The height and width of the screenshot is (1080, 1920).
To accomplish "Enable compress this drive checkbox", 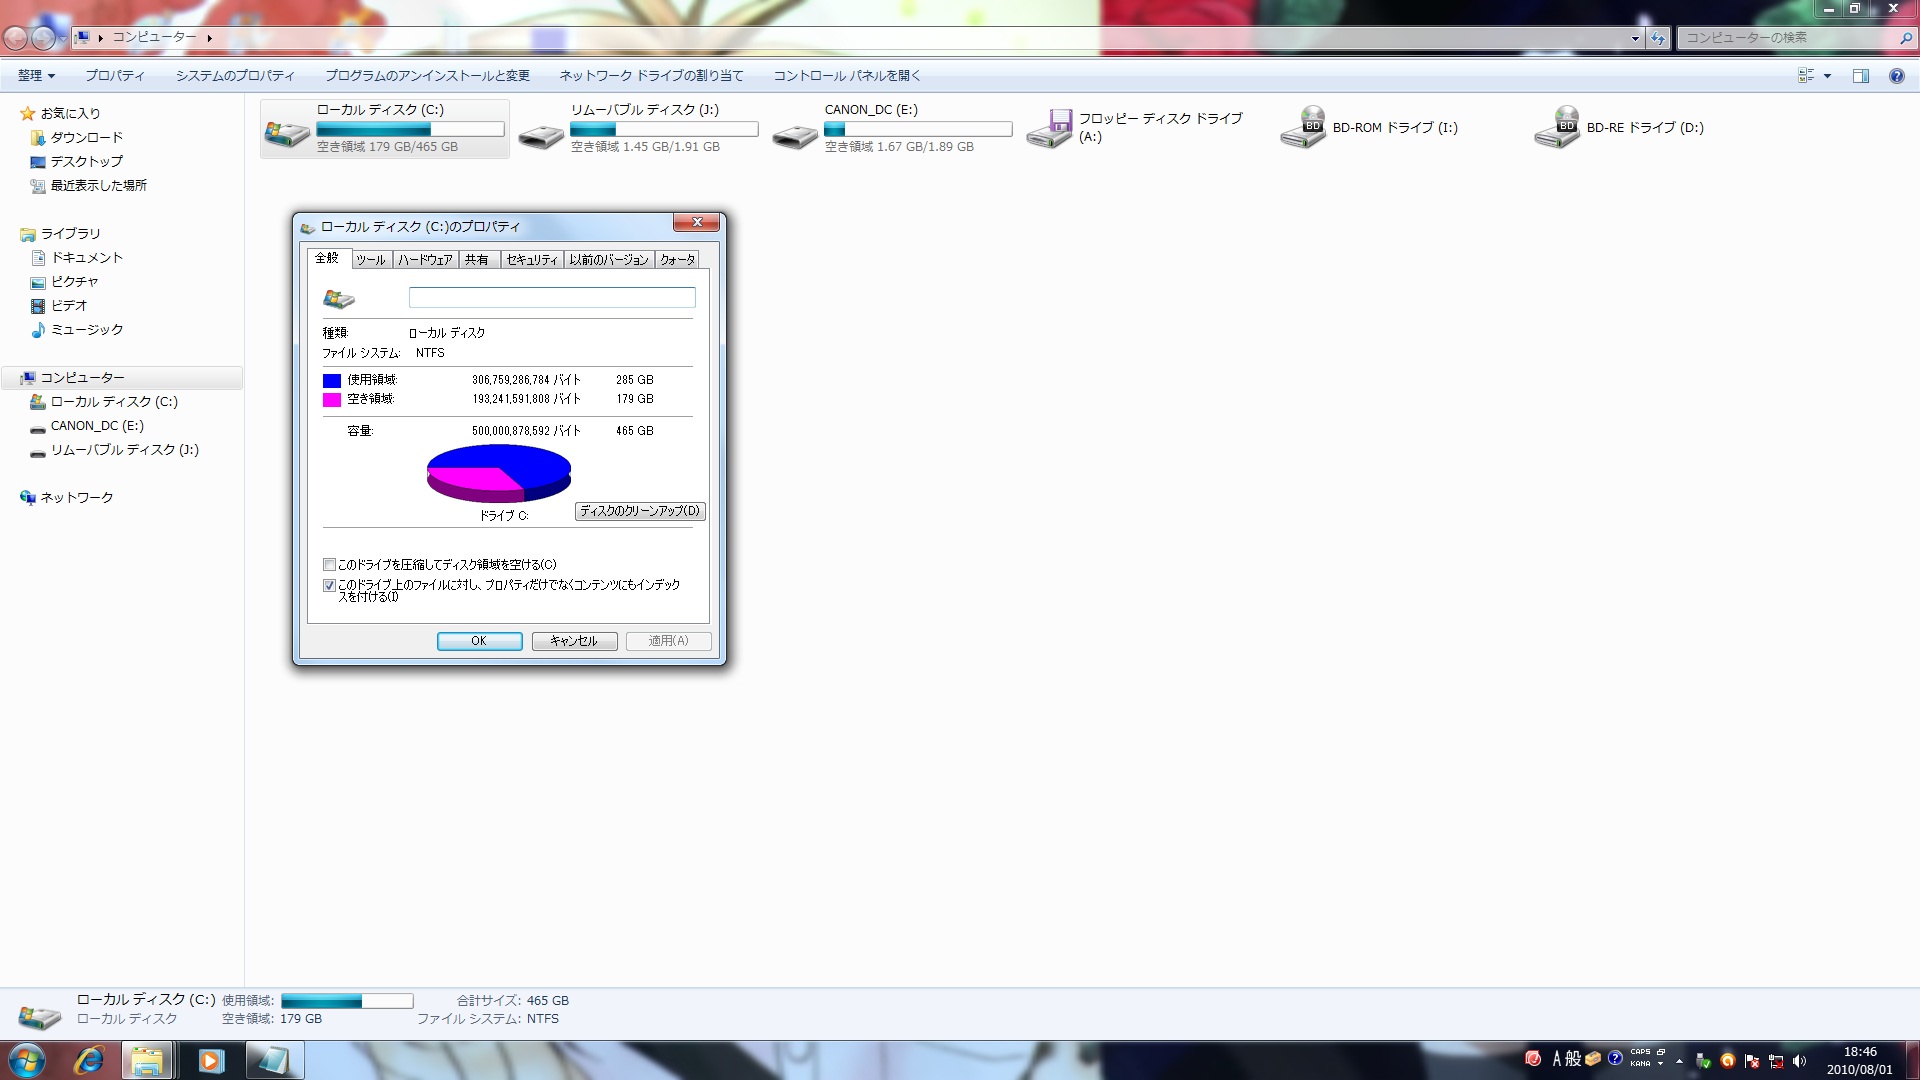I will pos(329,565).
